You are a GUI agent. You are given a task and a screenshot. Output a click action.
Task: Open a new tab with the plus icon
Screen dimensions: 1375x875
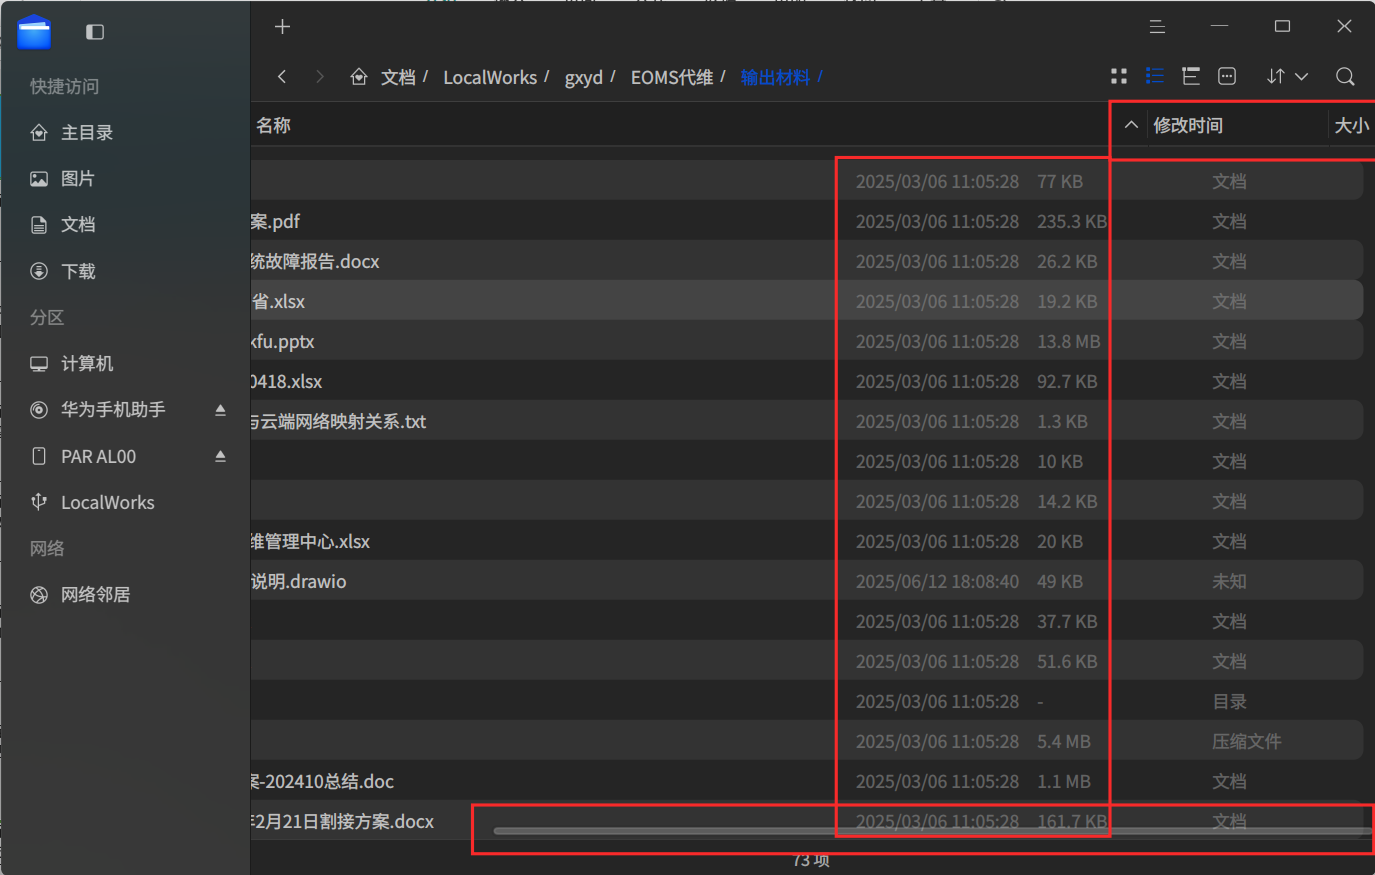click(x=282, y=27)
